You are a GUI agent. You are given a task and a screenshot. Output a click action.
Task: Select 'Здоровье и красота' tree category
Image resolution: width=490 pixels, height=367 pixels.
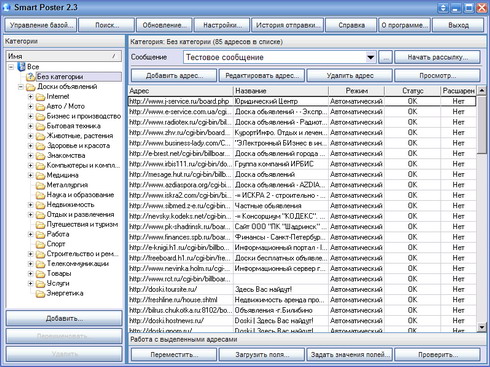coord(78,146)
